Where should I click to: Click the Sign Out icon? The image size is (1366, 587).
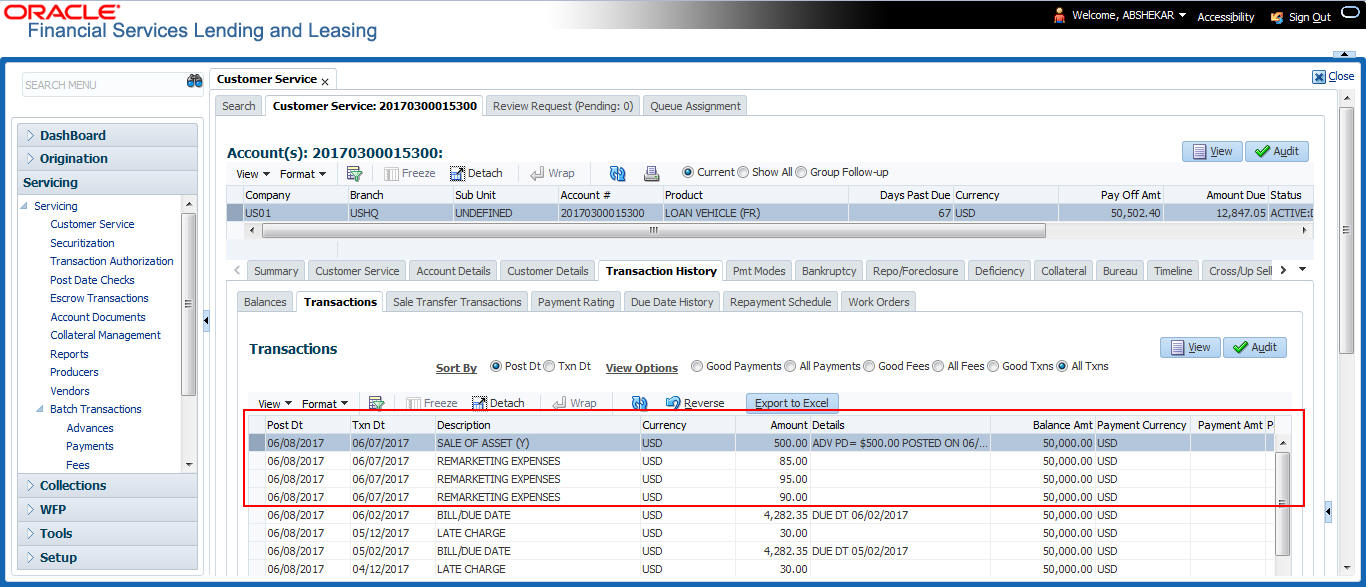1276,17
